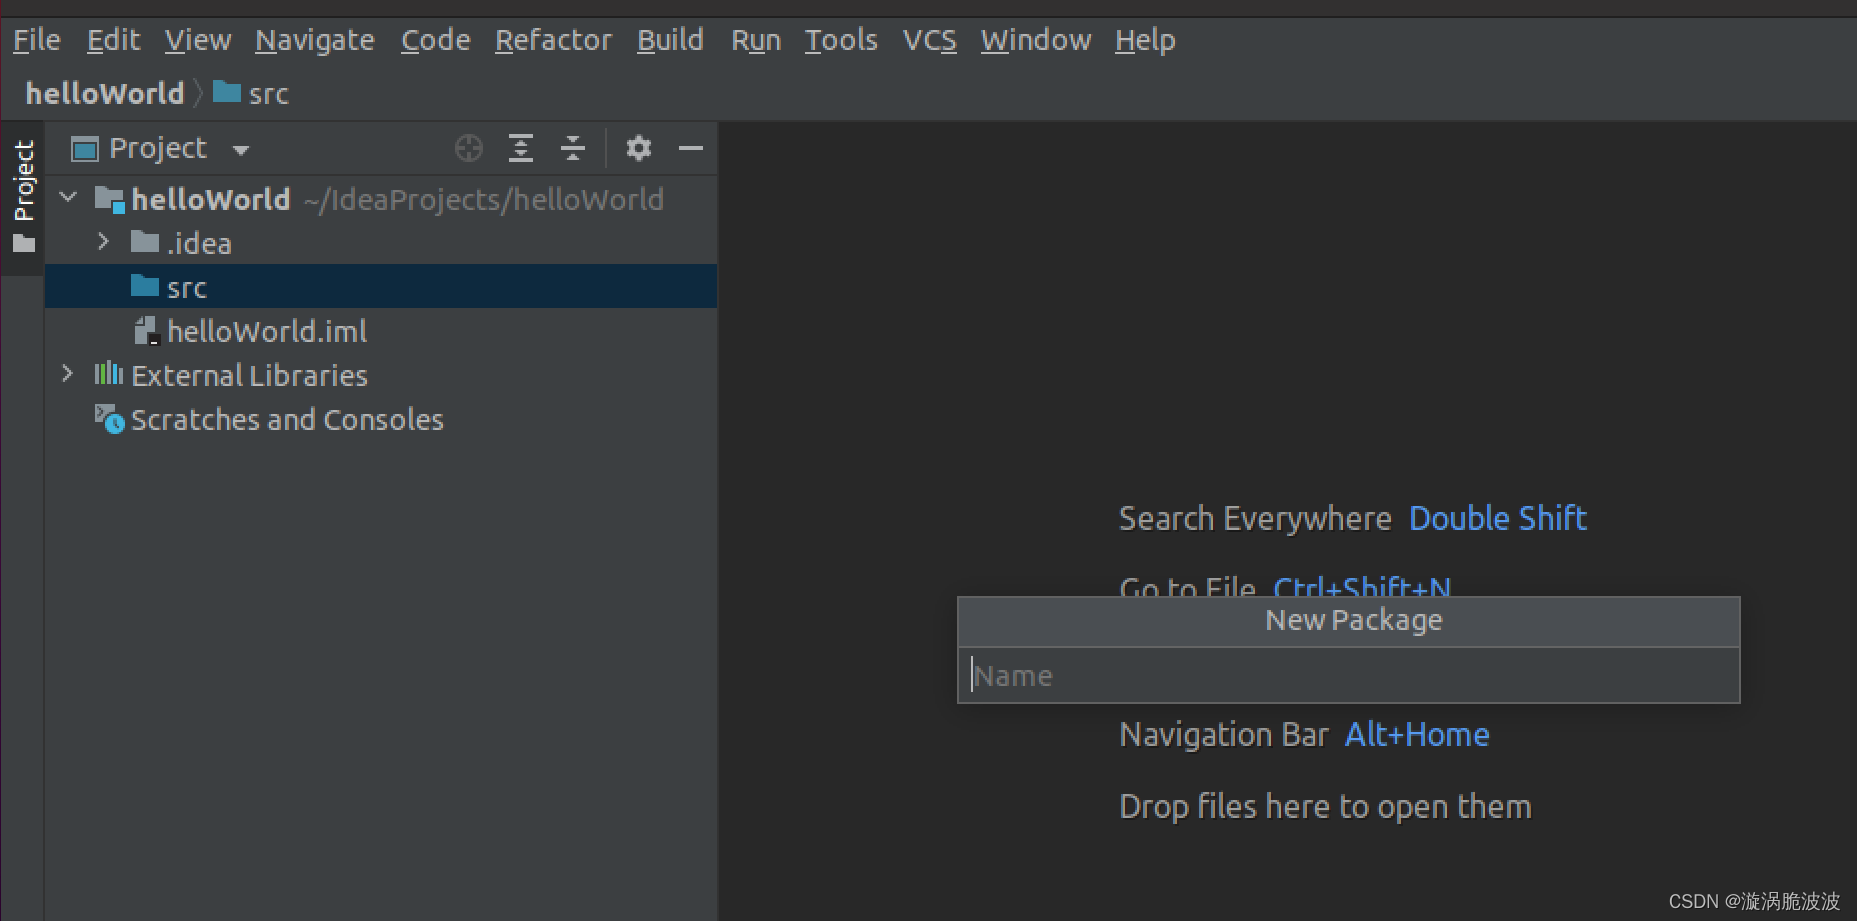
Task: Toggle the vertical Project side tab
Action: 24,196
